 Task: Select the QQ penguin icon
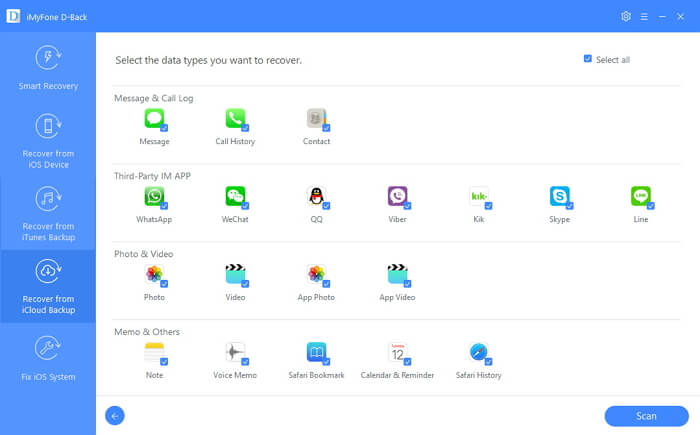317,197
